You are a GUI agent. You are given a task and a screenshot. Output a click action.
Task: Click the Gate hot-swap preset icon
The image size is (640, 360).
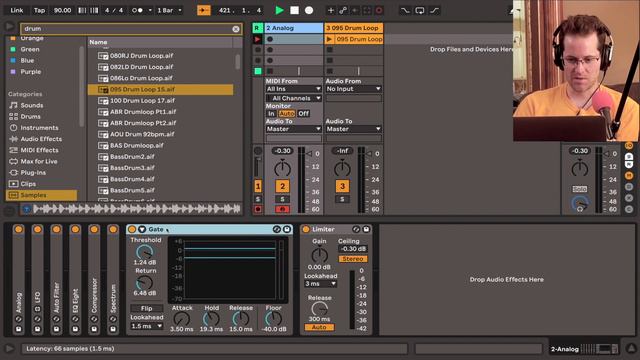click(x=276, y=229)
